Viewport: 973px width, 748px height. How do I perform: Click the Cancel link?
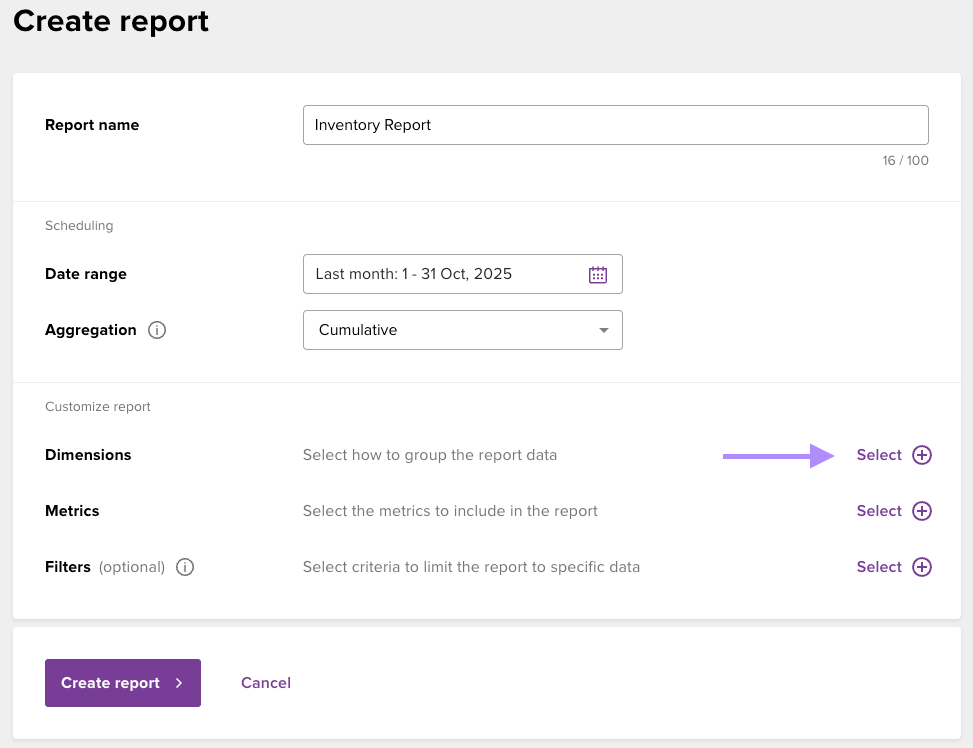pyautogui.click(x=266, y=683)
